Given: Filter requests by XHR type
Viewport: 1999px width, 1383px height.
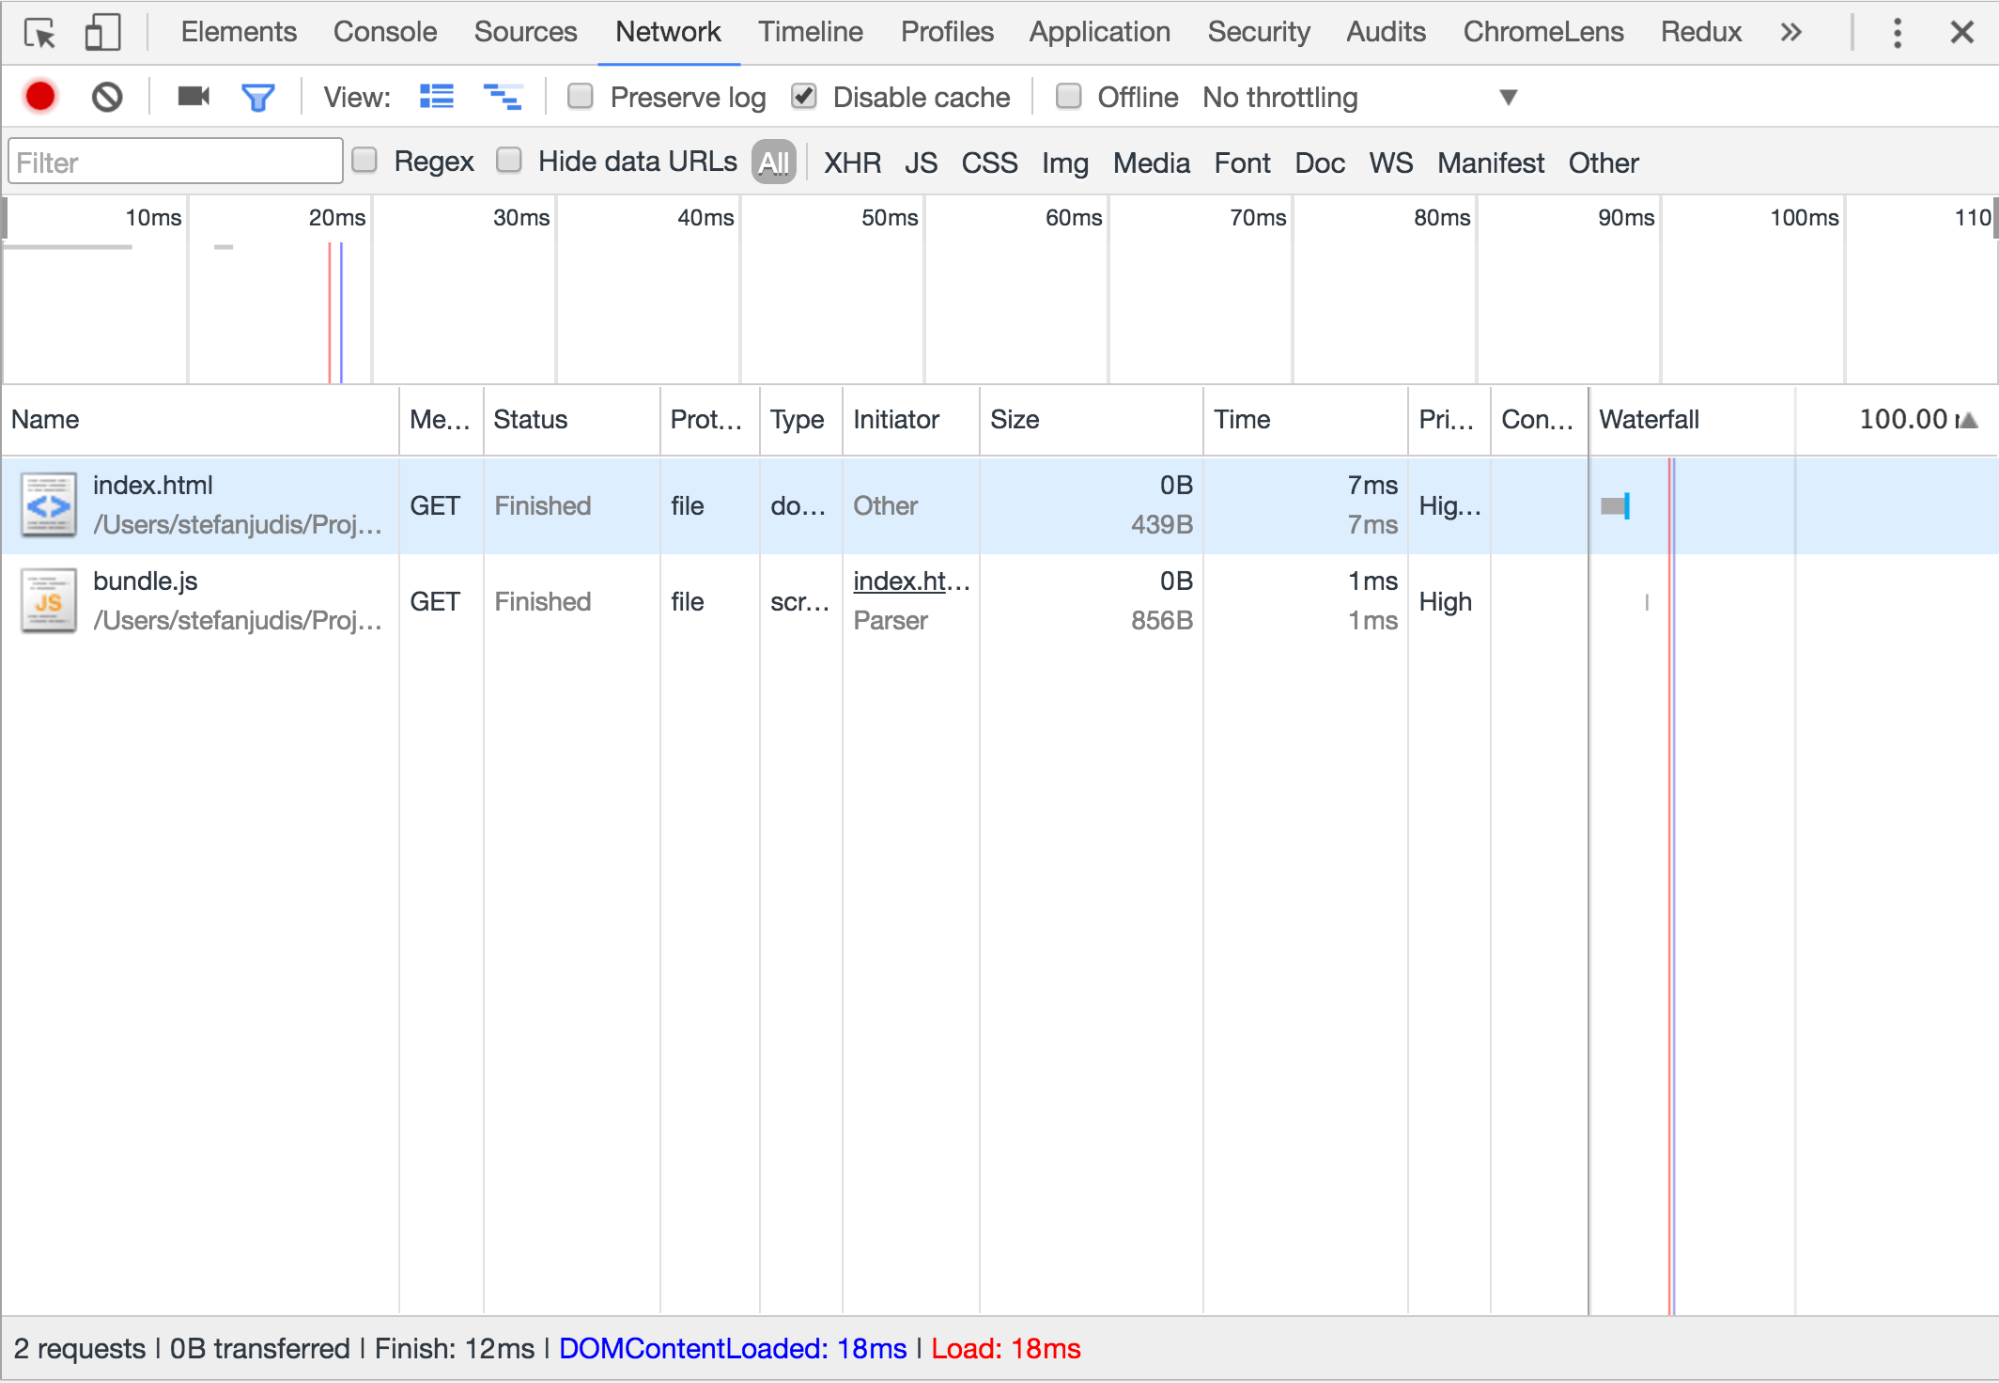Looking at the screenshot, I should (852, 163).
